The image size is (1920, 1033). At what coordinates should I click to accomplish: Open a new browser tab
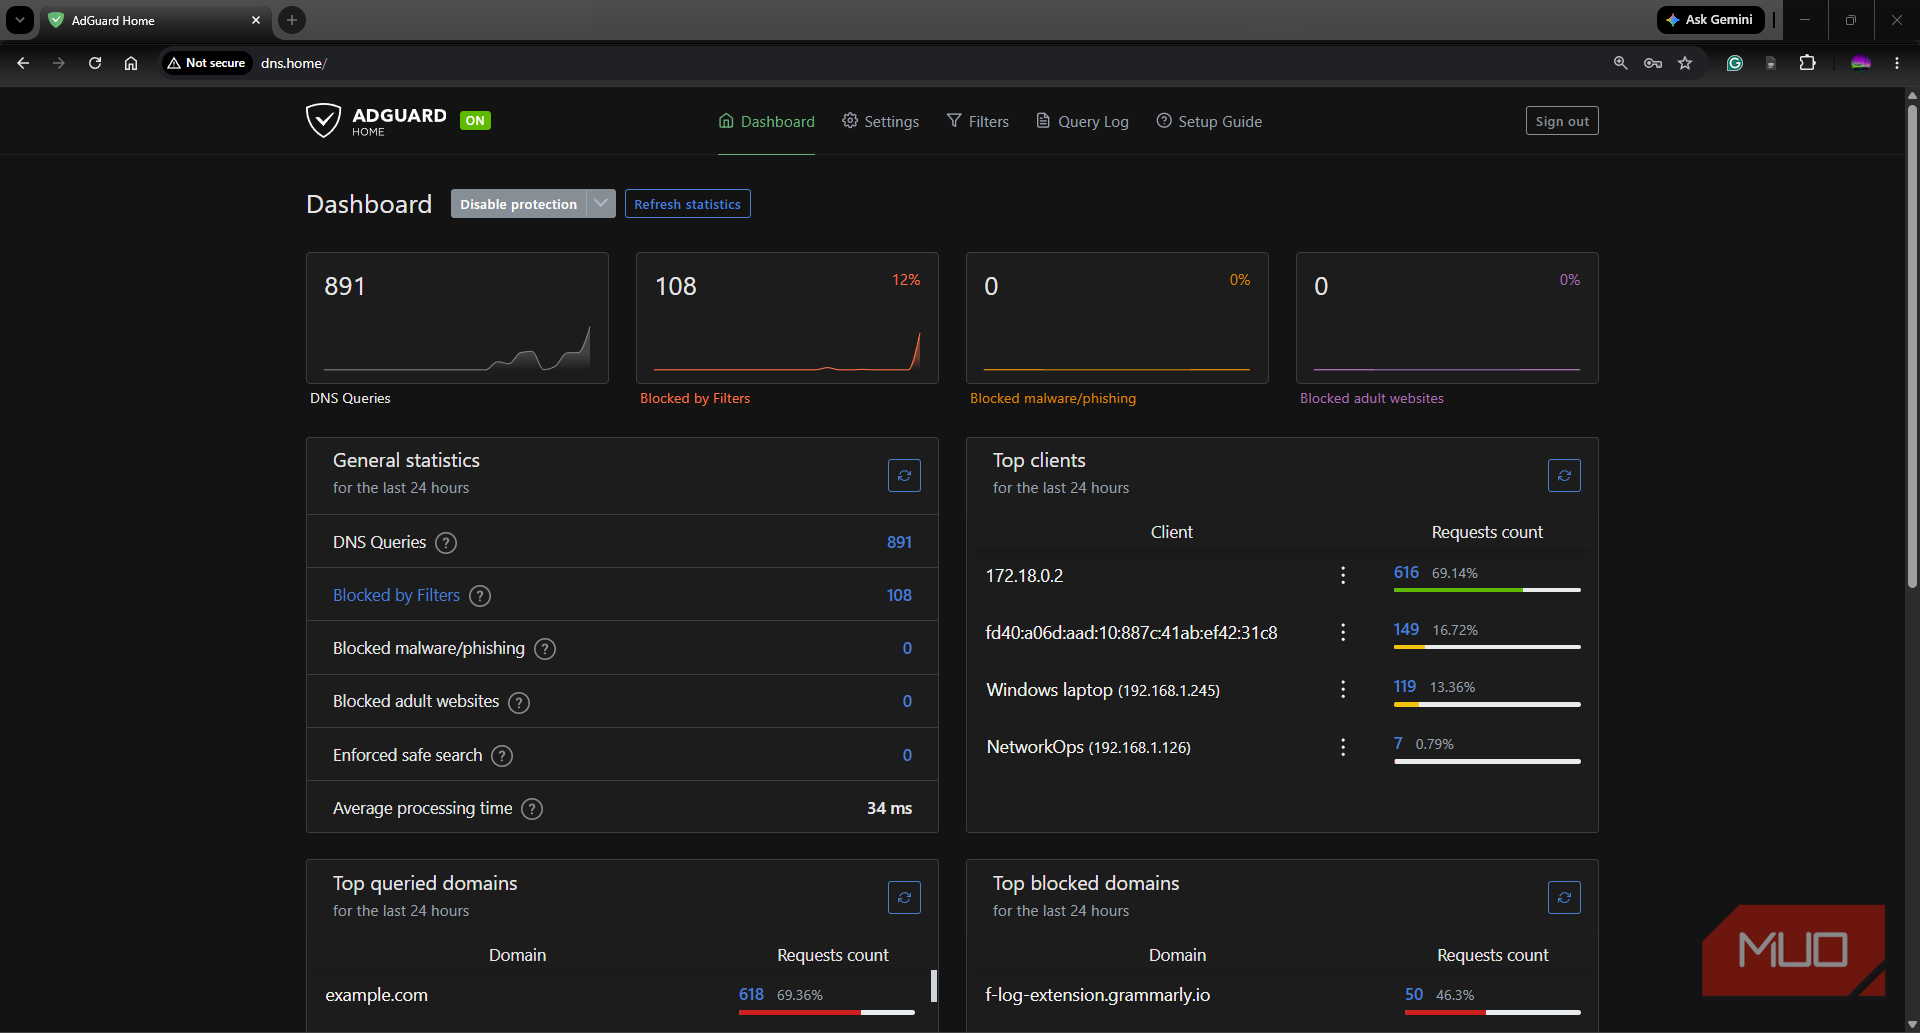[x=292, y=20]
